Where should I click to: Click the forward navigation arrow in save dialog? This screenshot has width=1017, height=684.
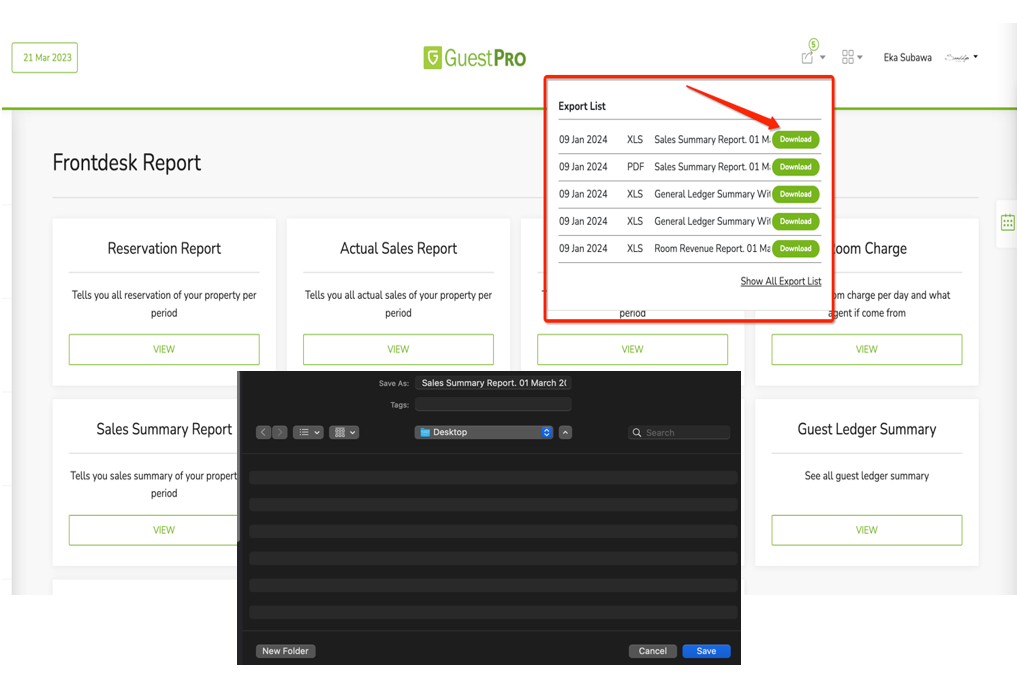click(x=279, y=432)
